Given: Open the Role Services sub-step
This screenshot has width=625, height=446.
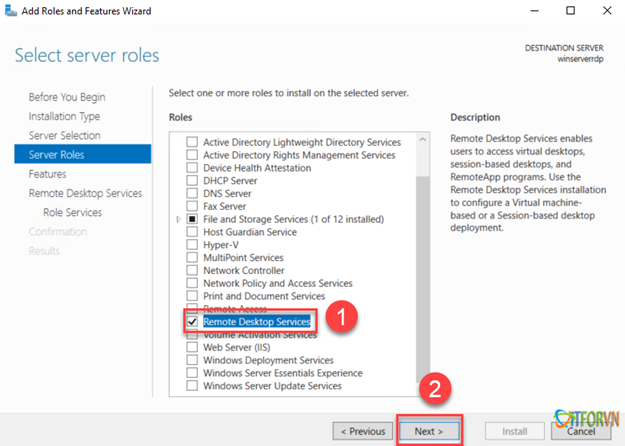Looking at the screenshot, I should (72, 212).
